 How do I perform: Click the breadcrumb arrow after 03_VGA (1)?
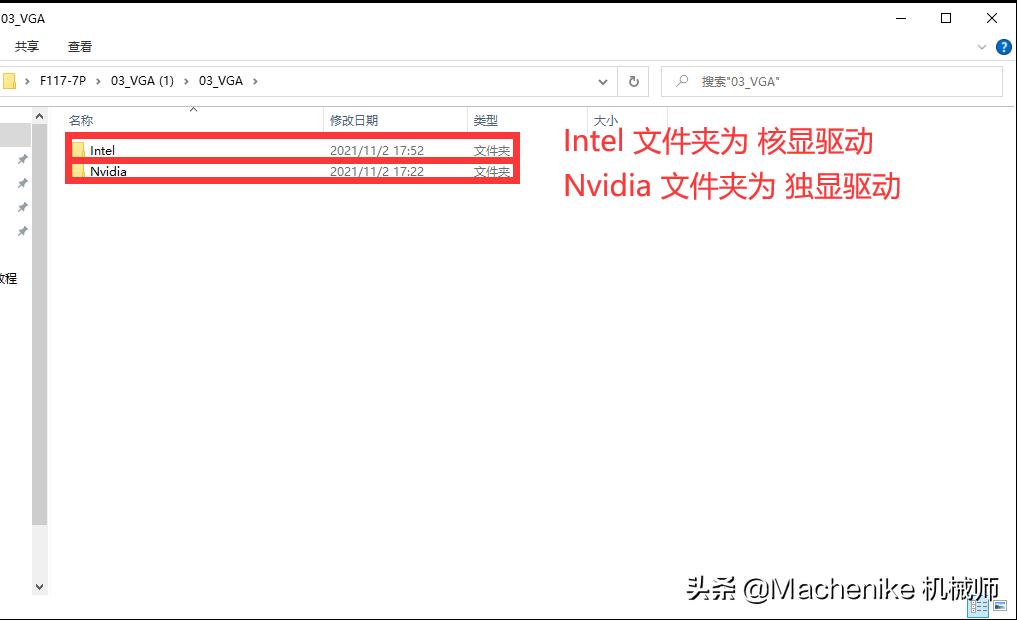pos(186,81)
